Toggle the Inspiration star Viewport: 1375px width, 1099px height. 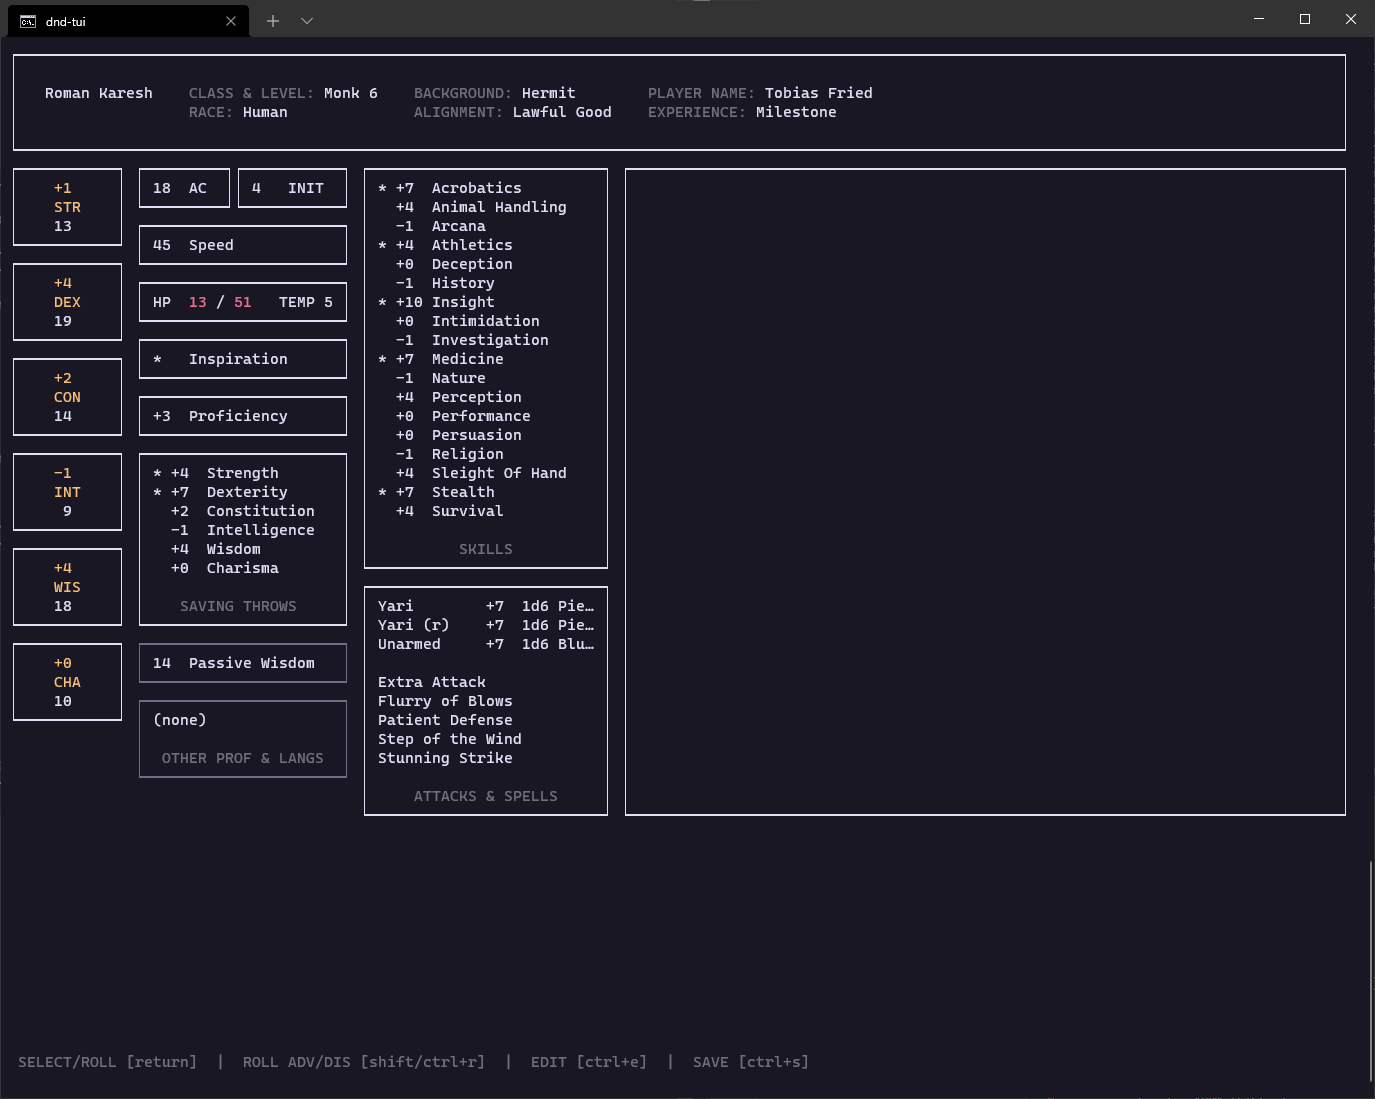[157, 359]
